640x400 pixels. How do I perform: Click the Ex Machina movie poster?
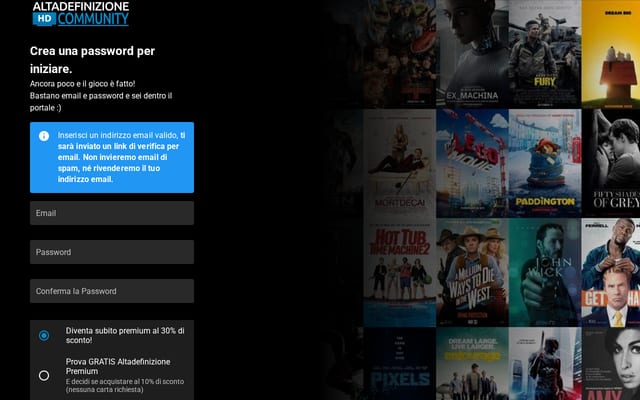(472, 53)
